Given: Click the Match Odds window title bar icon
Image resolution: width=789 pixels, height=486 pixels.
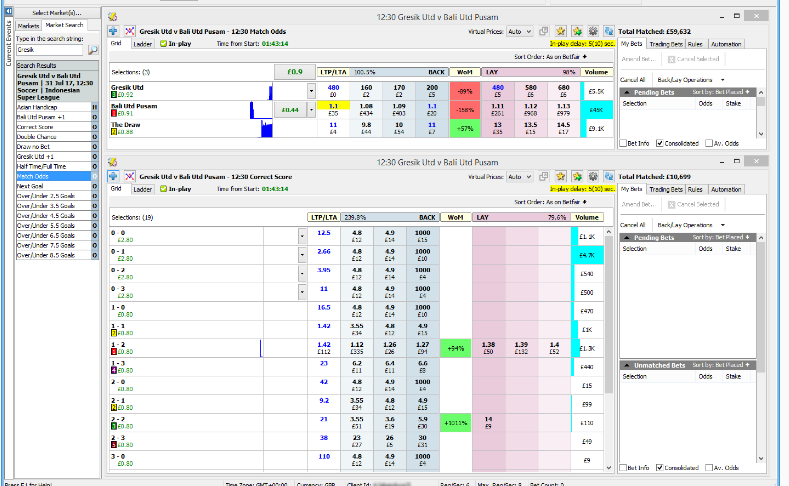Looking at the screenshot, I should click(x=113, y=17).
